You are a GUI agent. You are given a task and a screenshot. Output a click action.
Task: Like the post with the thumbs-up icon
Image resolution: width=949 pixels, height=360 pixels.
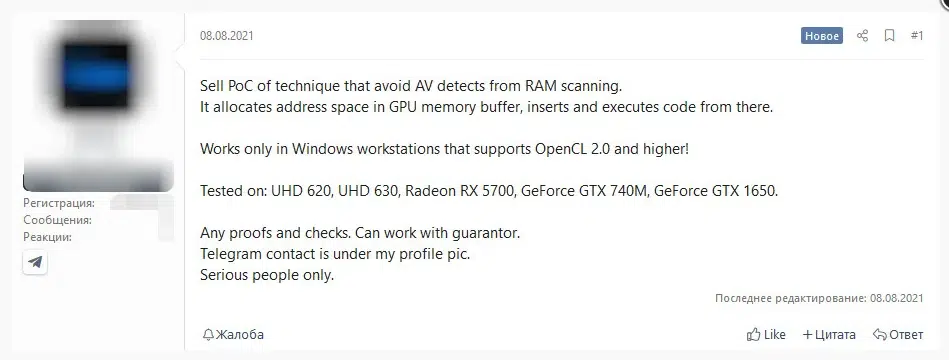tap(753, 334)
